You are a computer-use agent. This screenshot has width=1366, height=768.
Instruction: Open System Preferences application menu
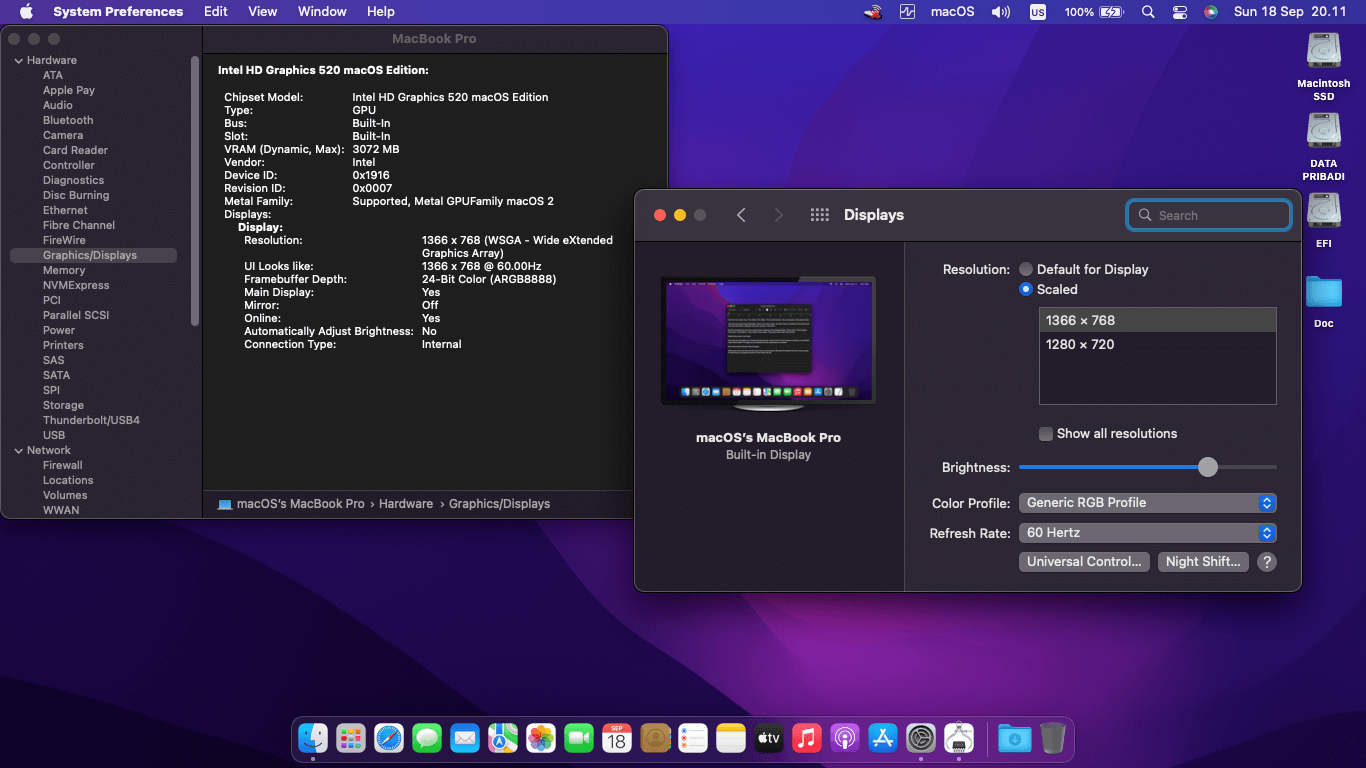(x=118, y=12)
